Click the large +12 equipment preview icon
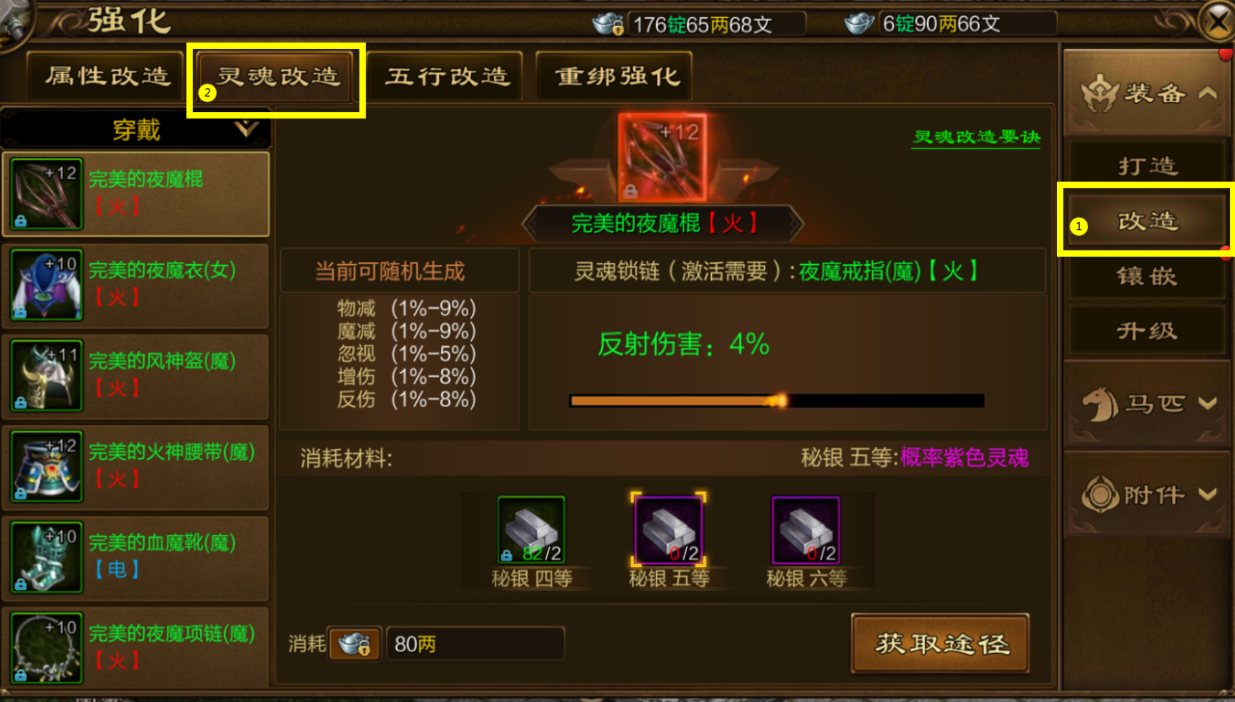 point(662,158)
